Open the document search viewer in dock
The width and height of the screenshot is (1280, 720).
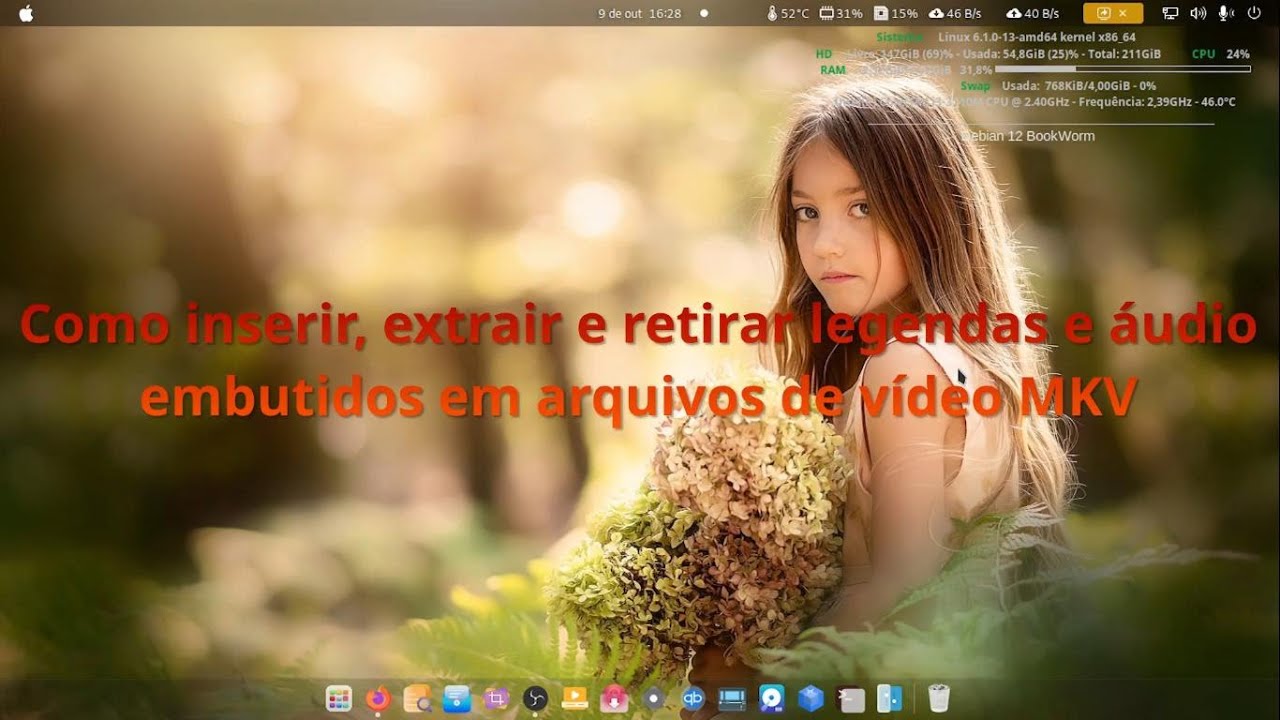pos(417,698)
